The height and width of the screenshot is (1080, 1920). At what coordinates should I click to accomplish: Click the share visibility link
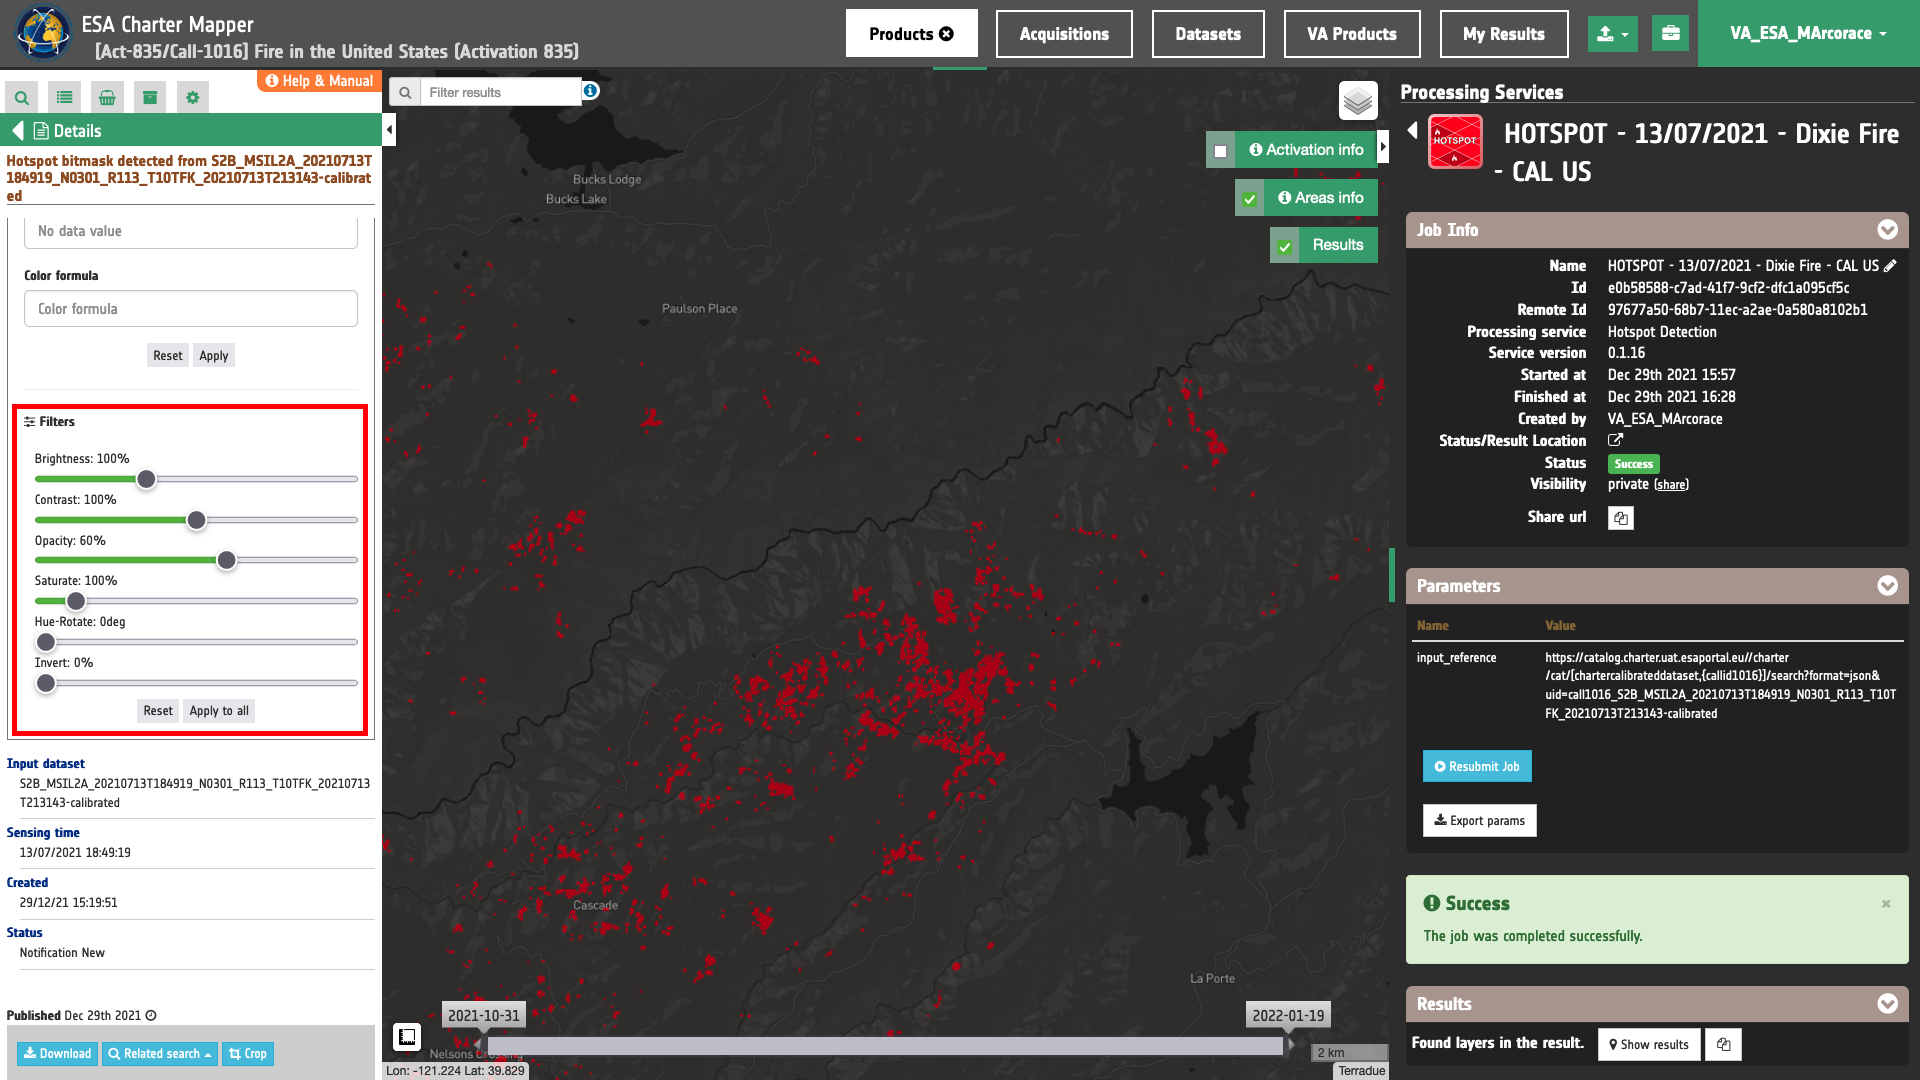(x=1671, y=485)
